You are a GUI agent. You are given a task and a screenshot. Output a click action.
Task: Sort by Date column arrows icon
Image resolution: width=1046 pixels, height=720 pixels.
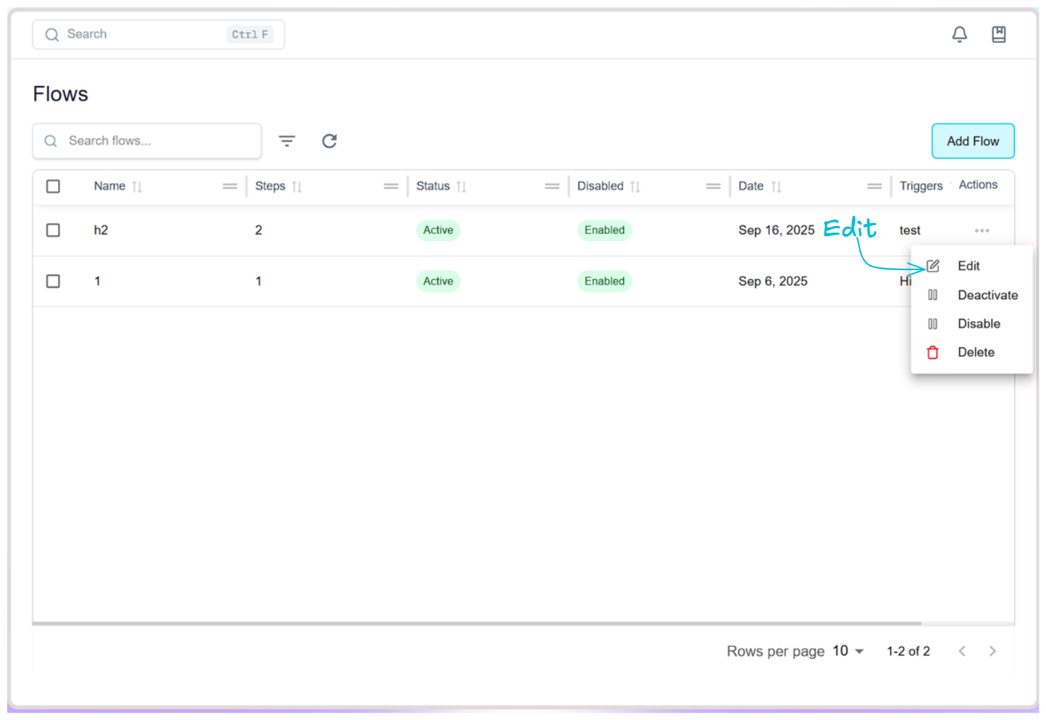click(776, 187)
